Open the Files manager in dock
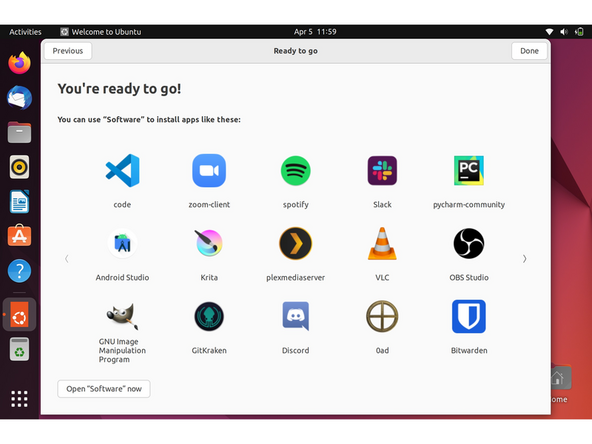The height and width of the screenshot is (444, 592). (19, 133)
